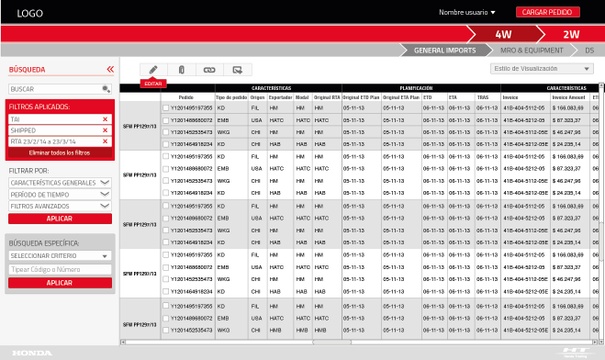Select the DS tab
605x360 pixels.
[589, 50]
